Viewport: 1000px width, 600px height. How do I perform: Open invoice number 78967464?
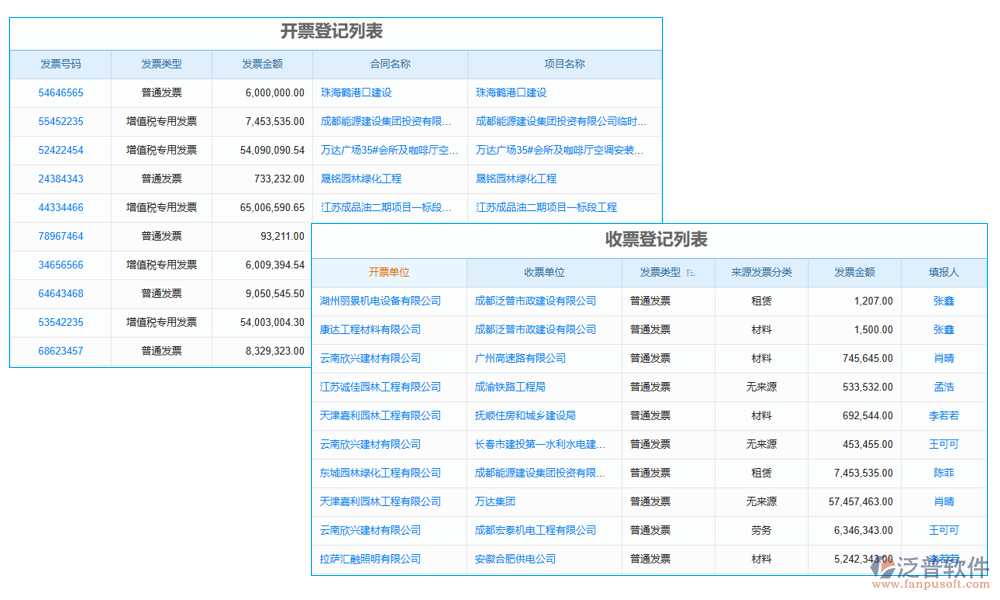coord(61,237)
